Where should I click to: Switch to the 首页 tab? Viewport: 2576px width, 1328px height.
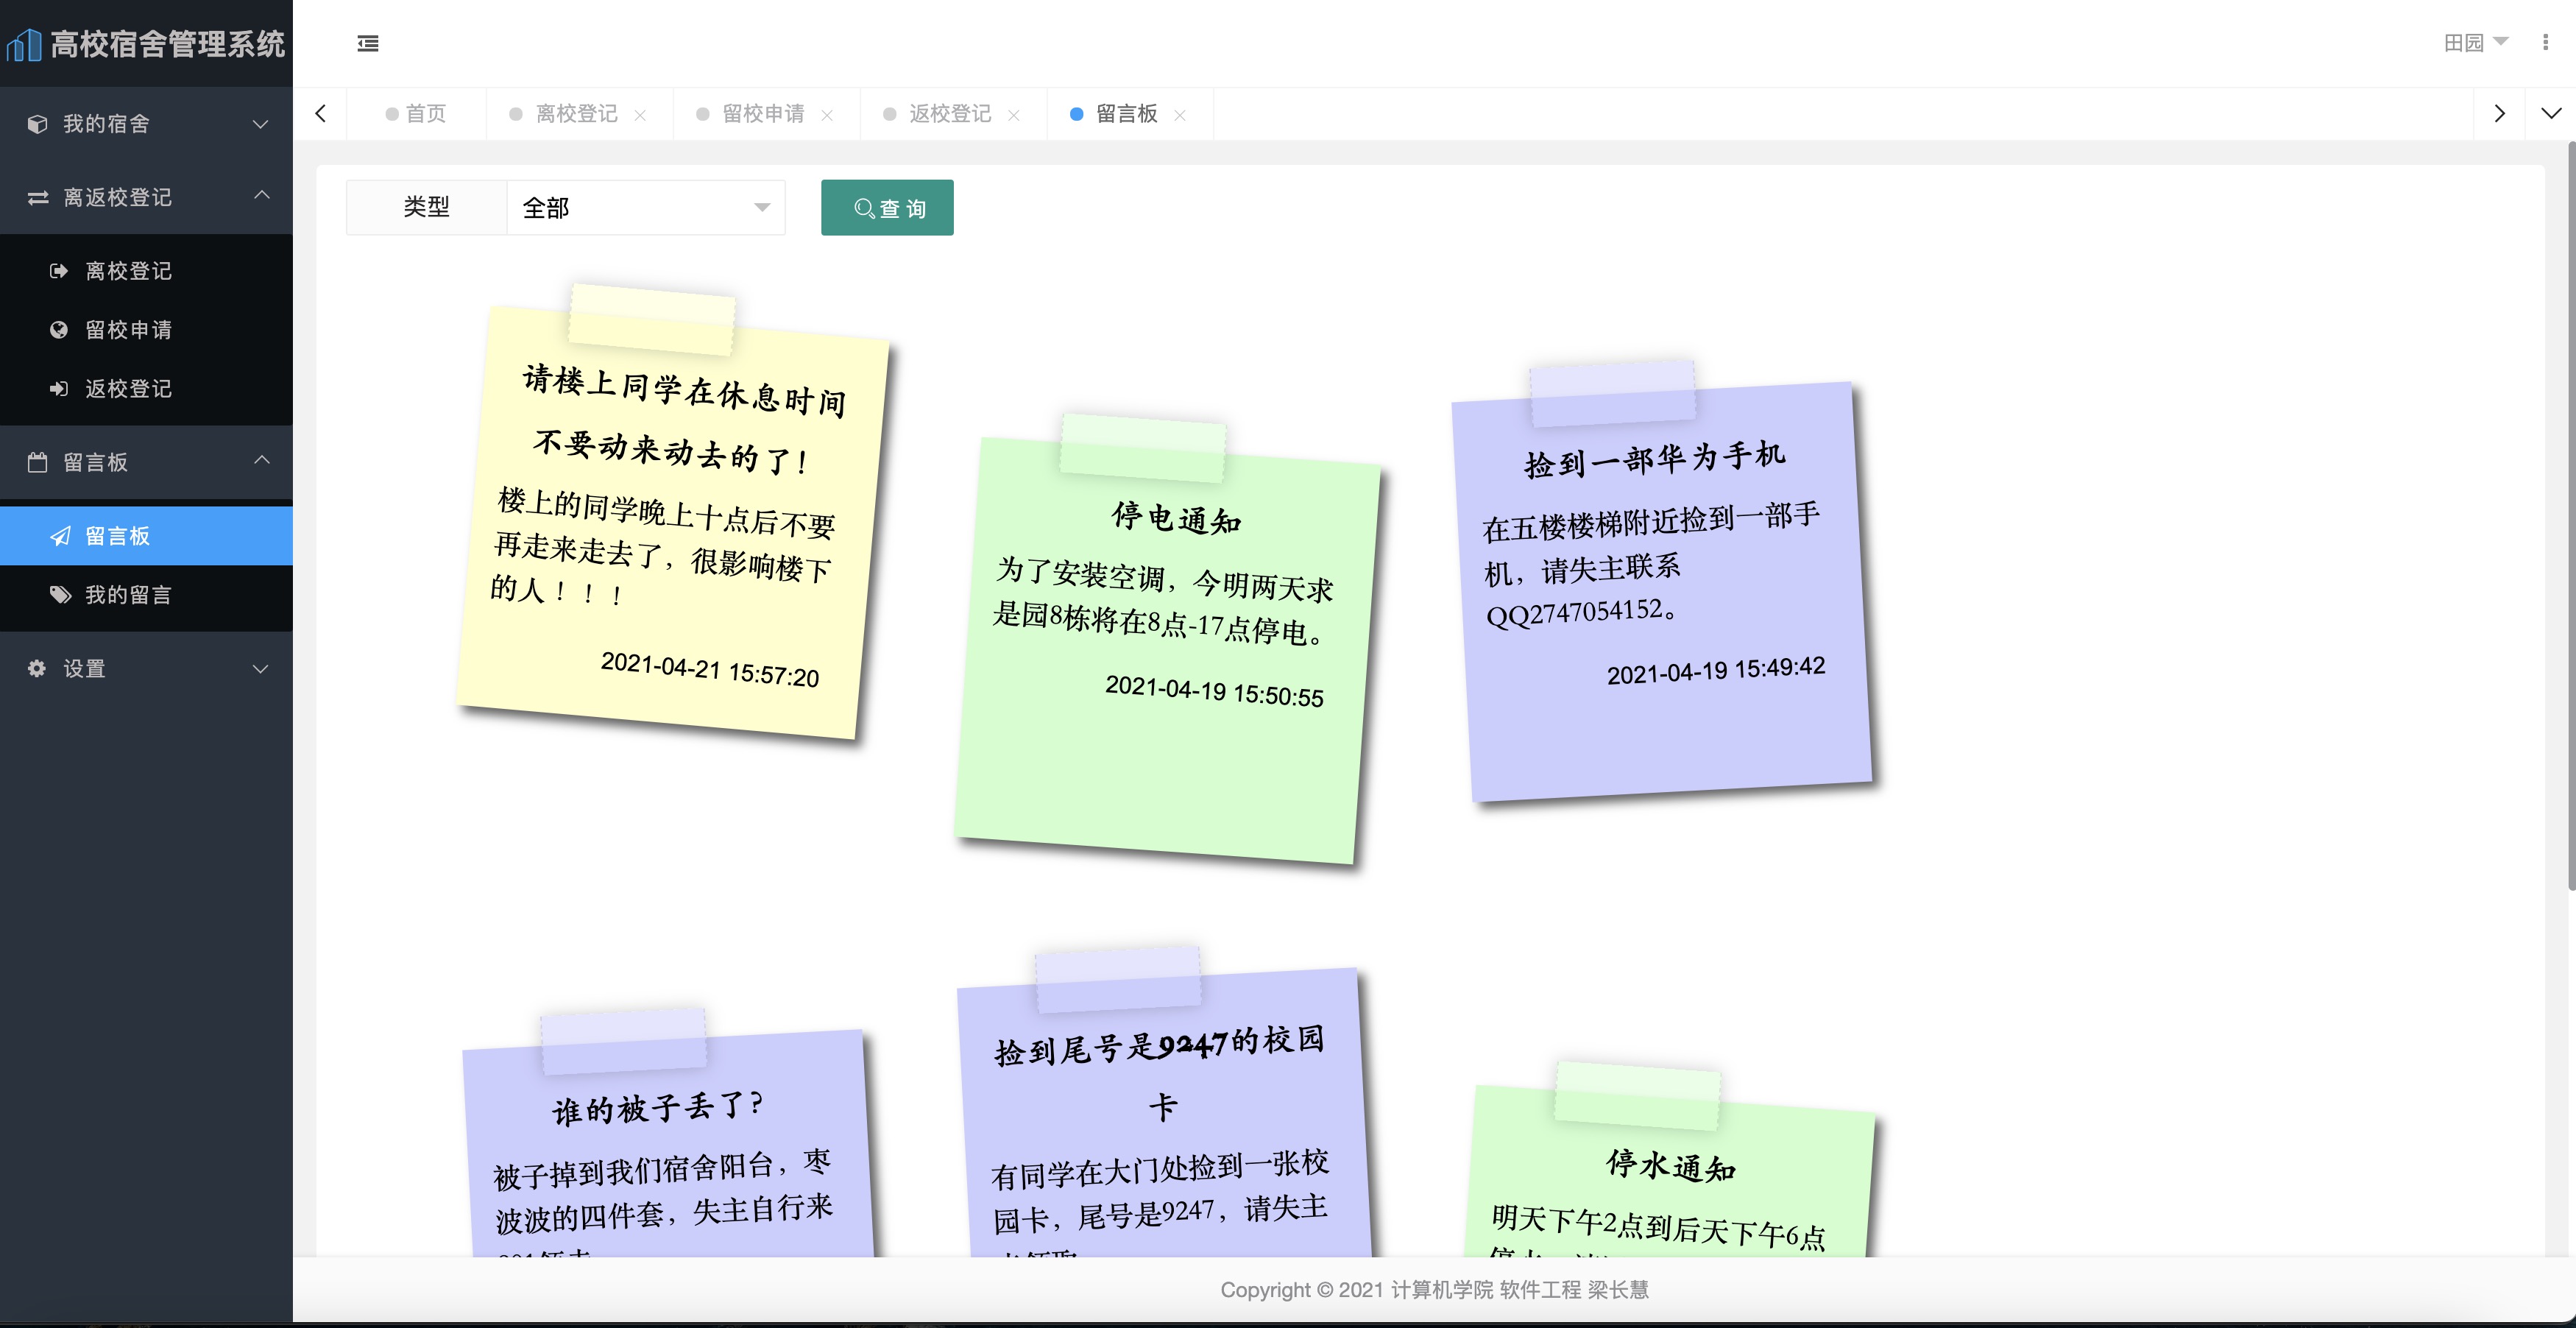click(x=424, y=113)
